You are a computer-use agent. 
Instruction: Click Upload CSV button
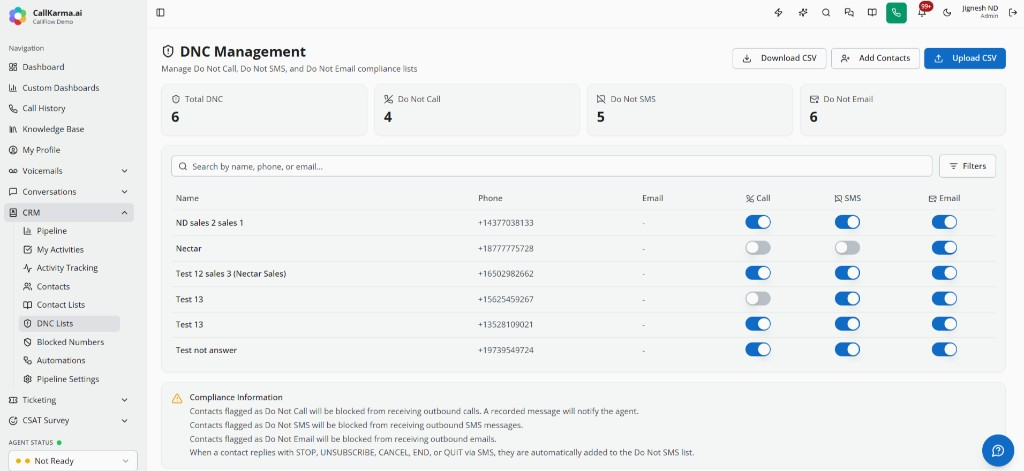pyautogui.click(x=965, y=58)
